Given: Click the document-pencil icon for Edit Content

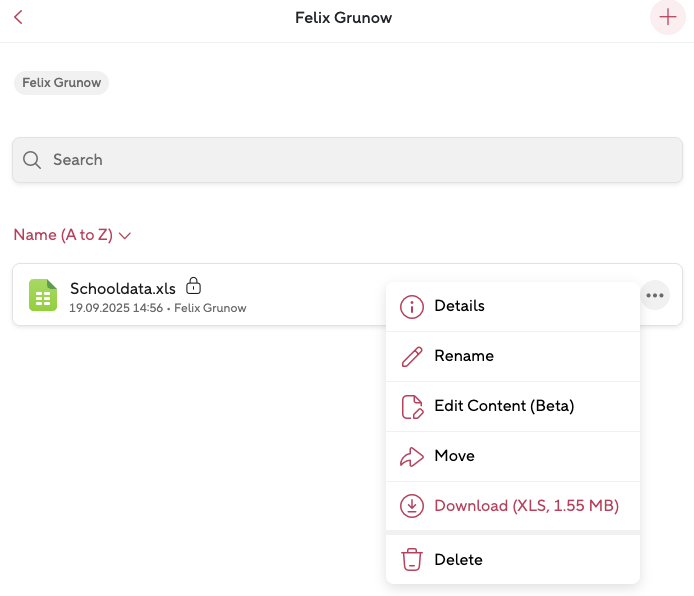Looking at the screenshot, I should [411, 406].
